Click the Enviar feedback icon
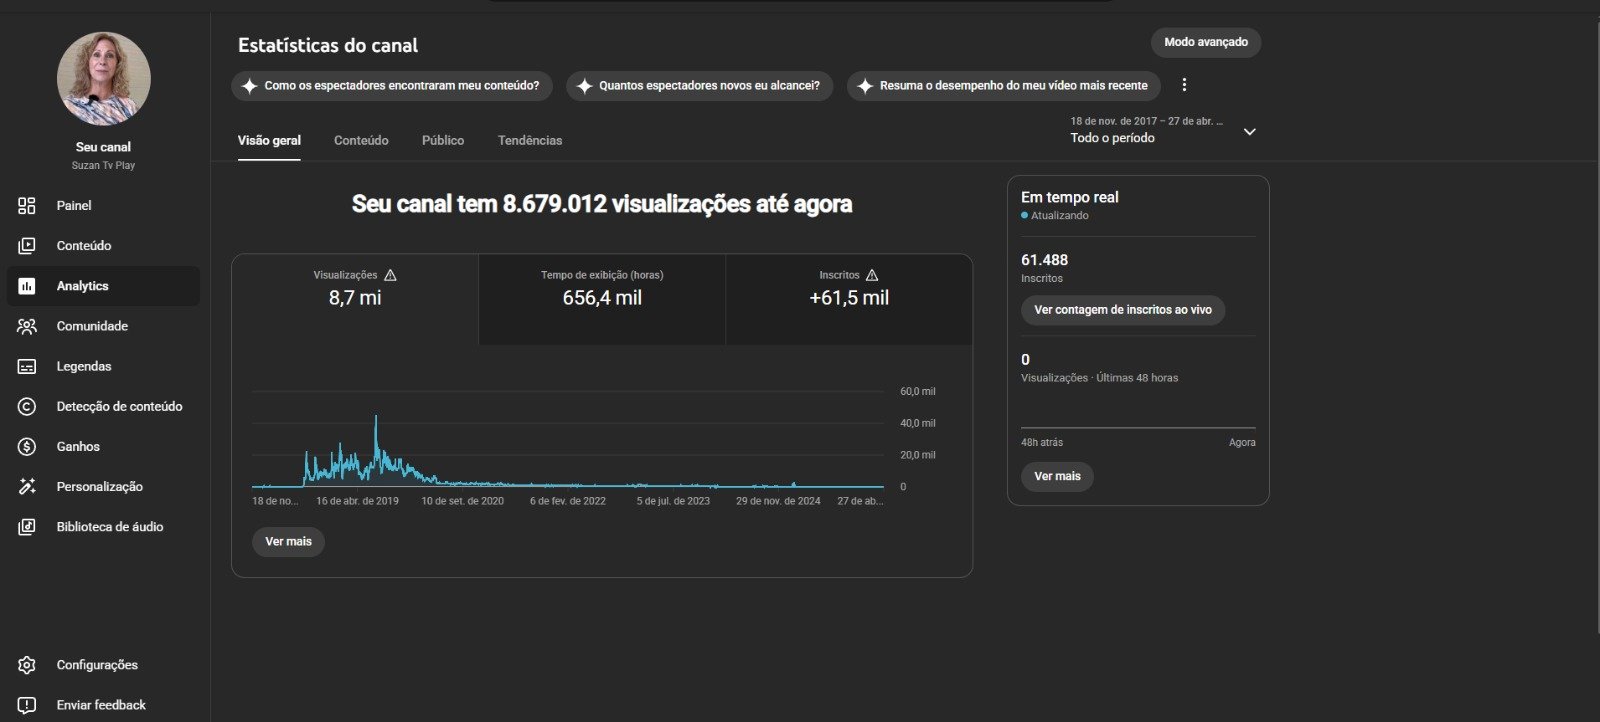This screenshot has height=722, width=1600. pyautogui.click(x=27, y=705)
